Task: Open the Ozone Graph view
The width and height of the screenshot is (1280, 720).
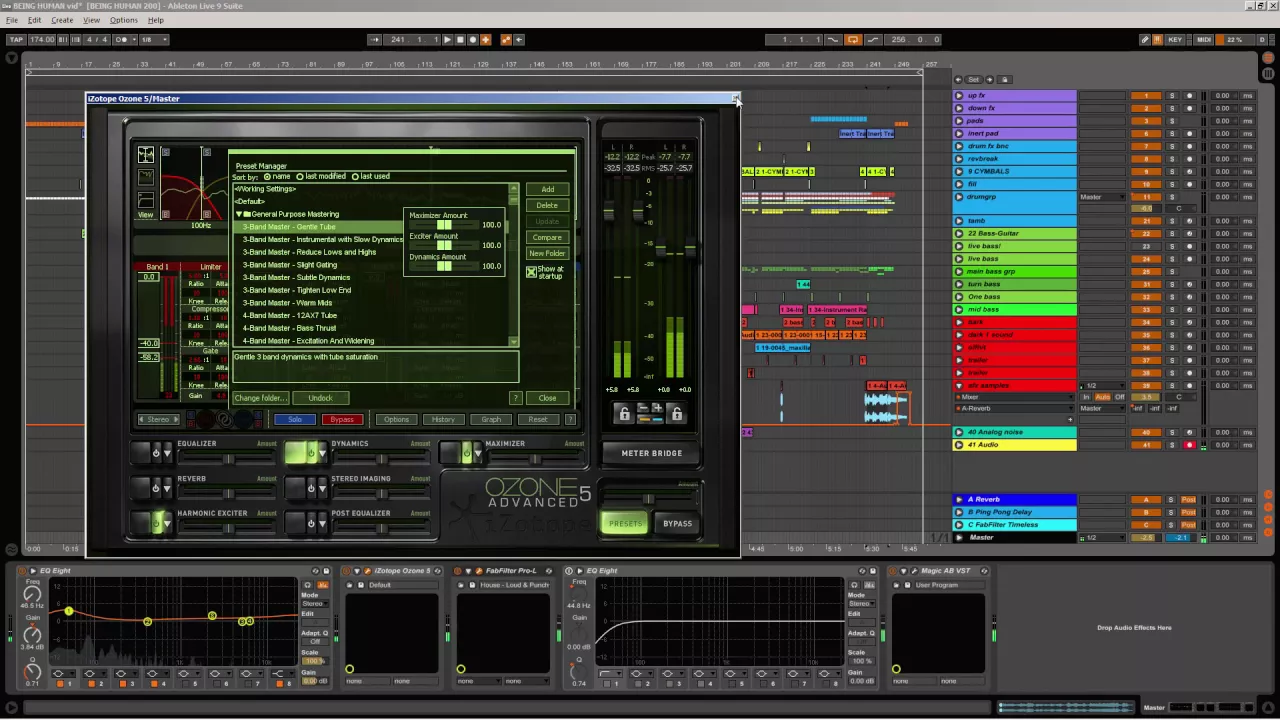Action: 491,420
